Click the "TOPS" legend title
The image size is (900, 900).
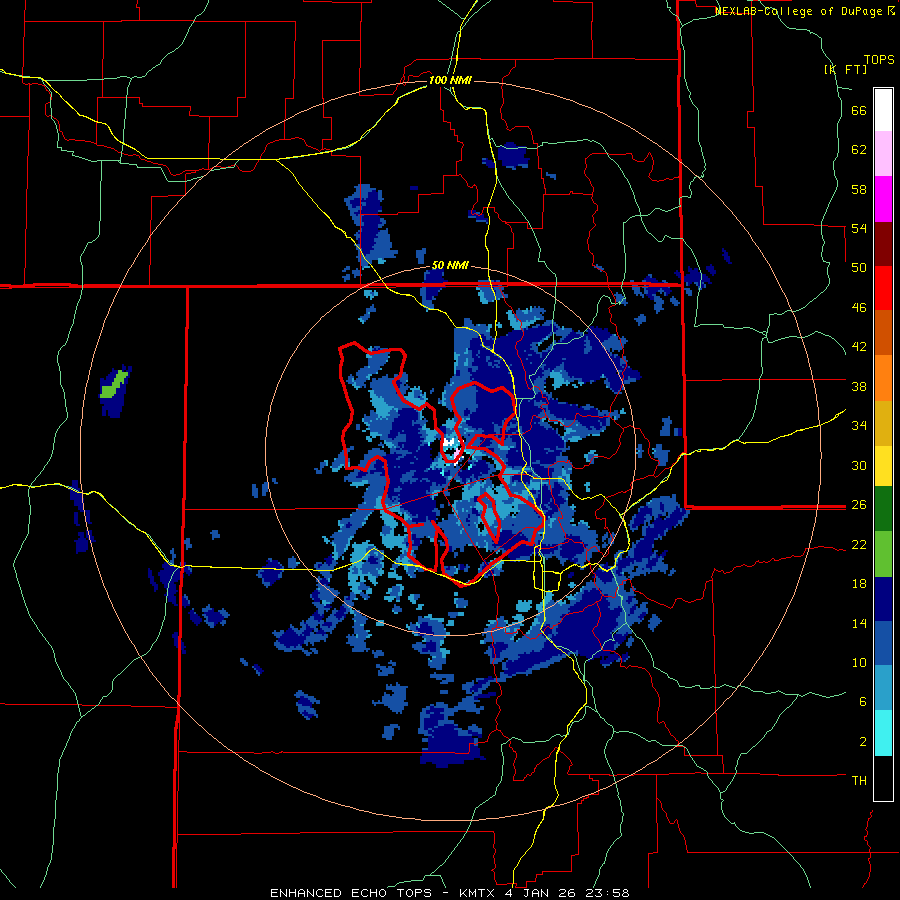879,60
